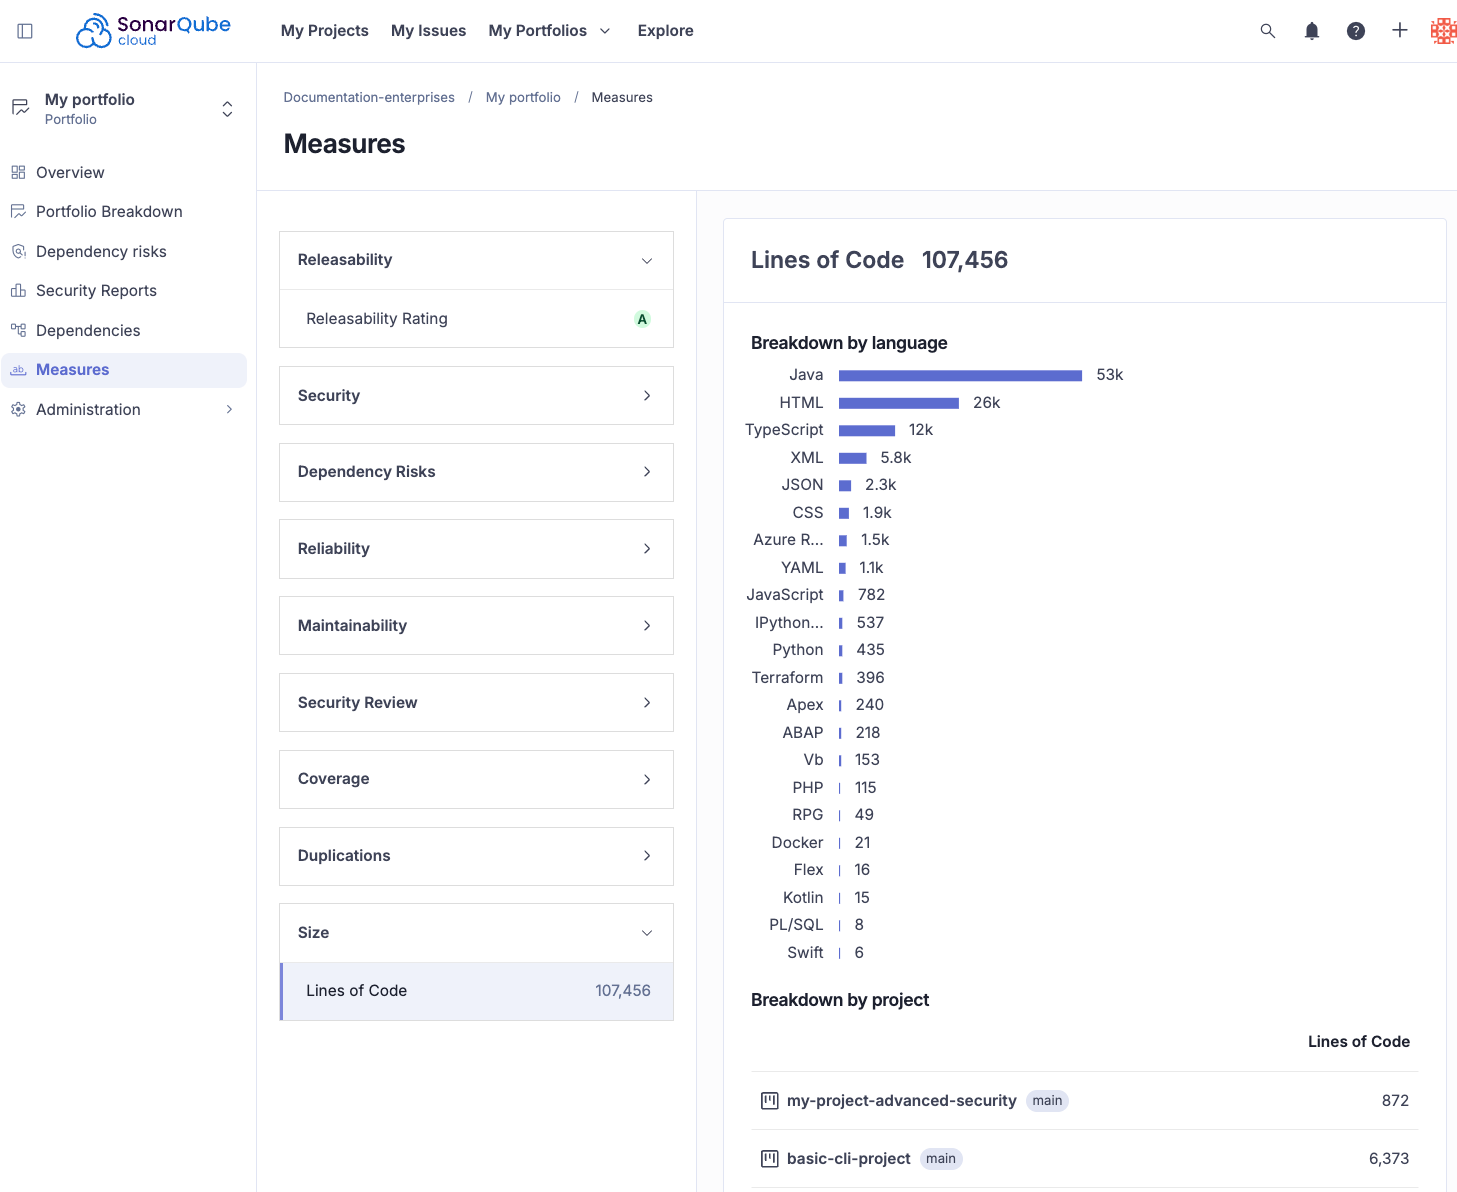Click the Measures sidebar icon
The height and width of the screenshot is (1192, 1457).
18,370
